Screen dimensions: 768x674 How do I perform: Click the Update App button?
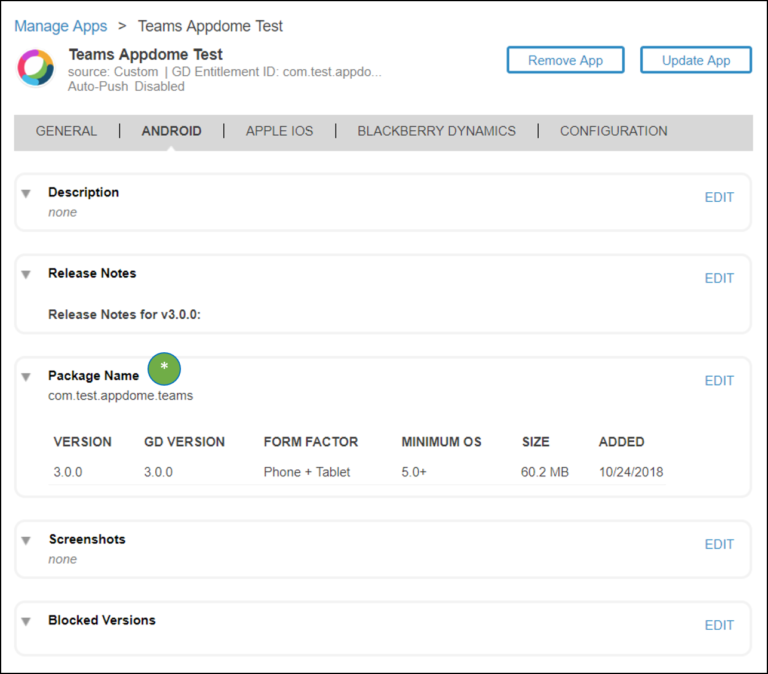click(696, 60)
